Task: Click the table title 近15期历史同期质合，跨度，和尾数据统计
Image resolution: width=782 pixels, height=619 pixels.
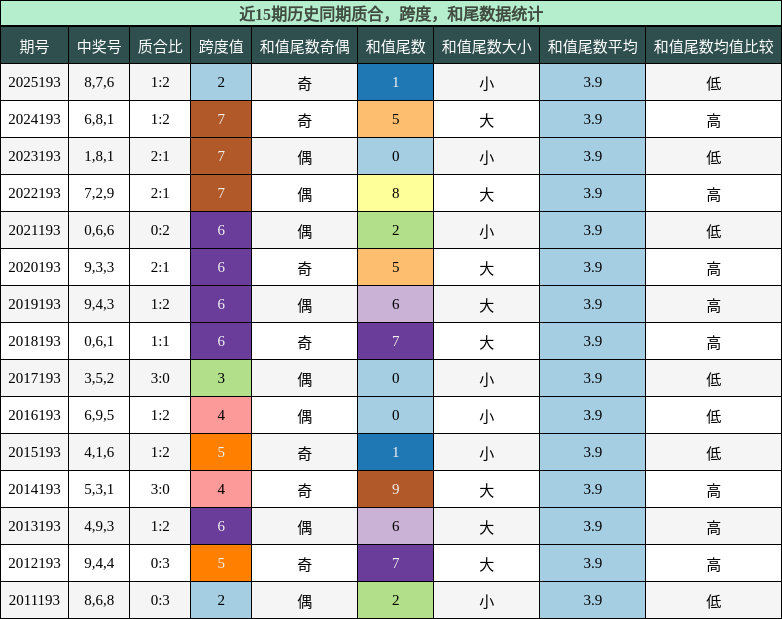Action: pos(391,13)
